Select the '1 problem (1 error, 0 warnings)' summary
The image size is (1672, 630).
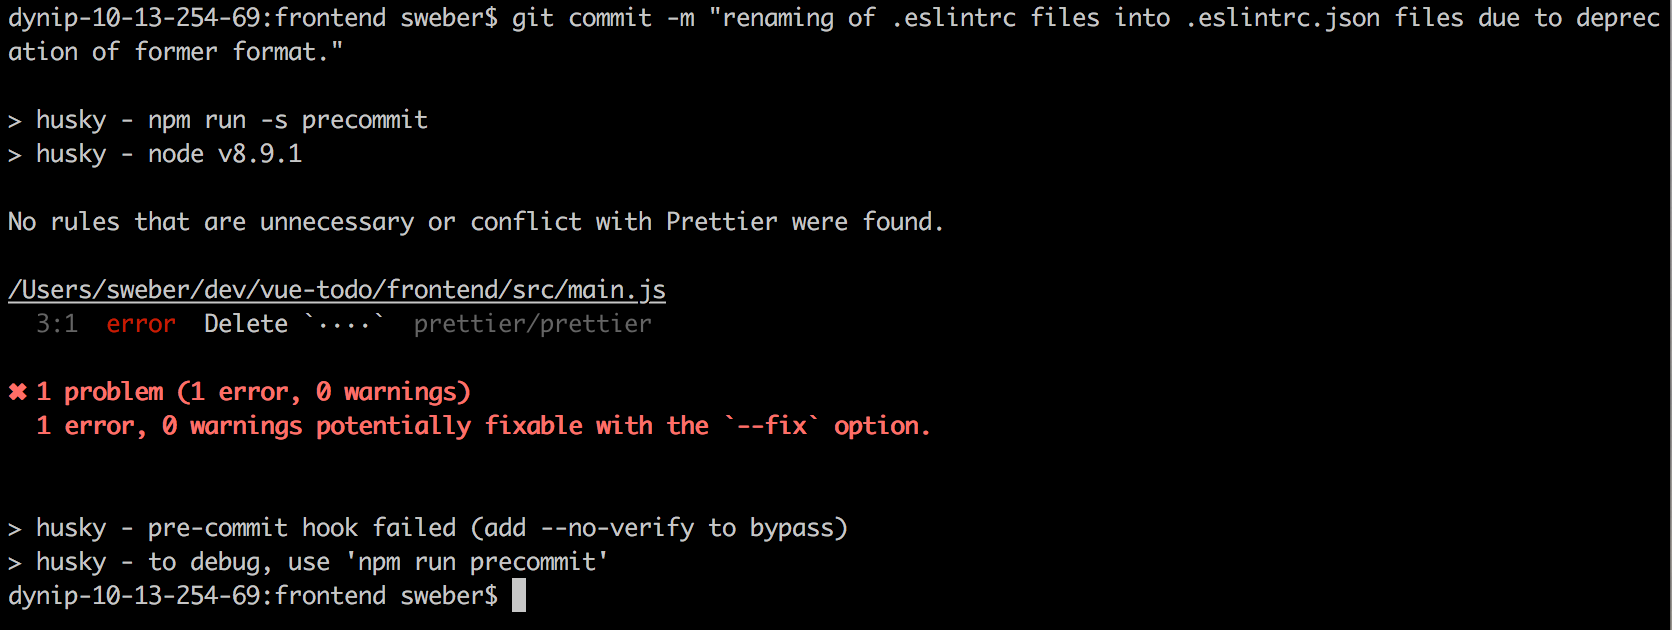click(253, 392)
